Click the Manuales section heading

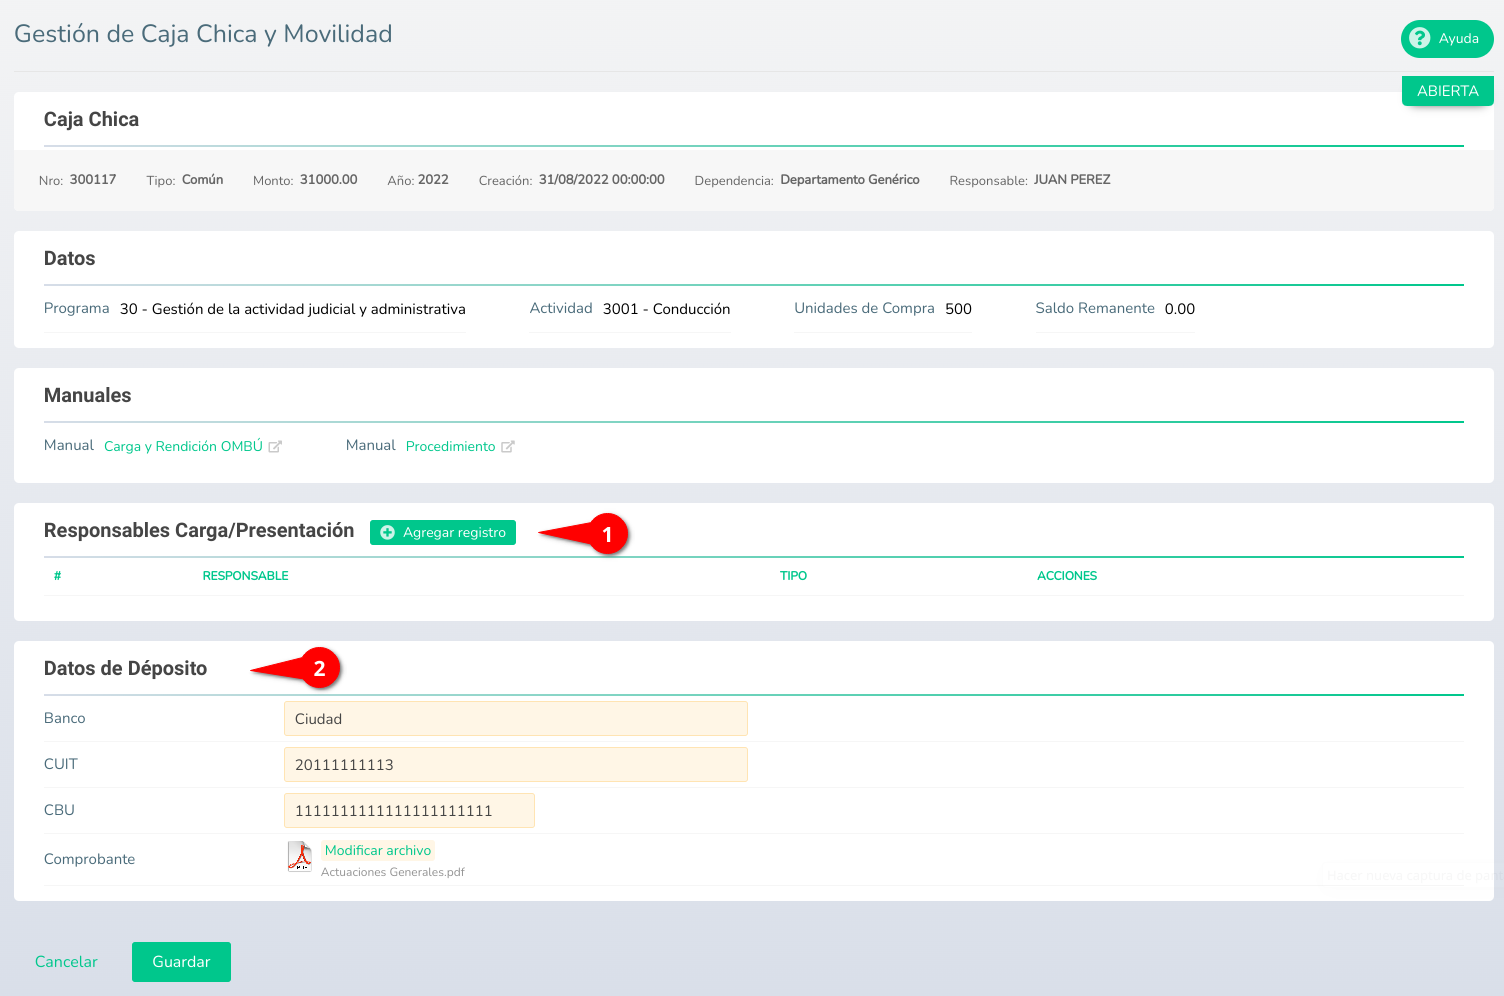tap(87, 396)
